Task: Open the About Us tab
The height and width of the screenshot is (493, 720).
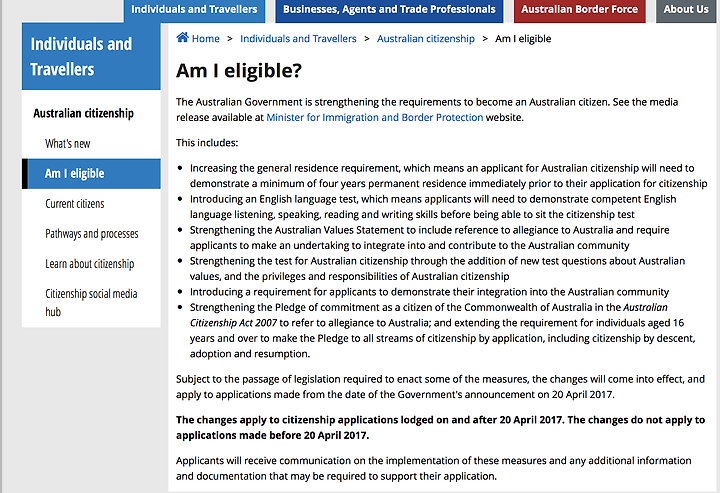Action: pyautogui.click(x=686, y=10)
